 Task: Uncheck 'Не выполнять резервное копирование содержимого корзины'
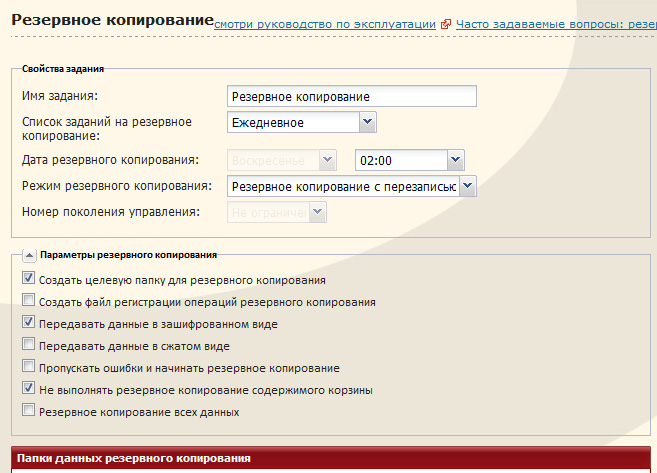[28, 389]
